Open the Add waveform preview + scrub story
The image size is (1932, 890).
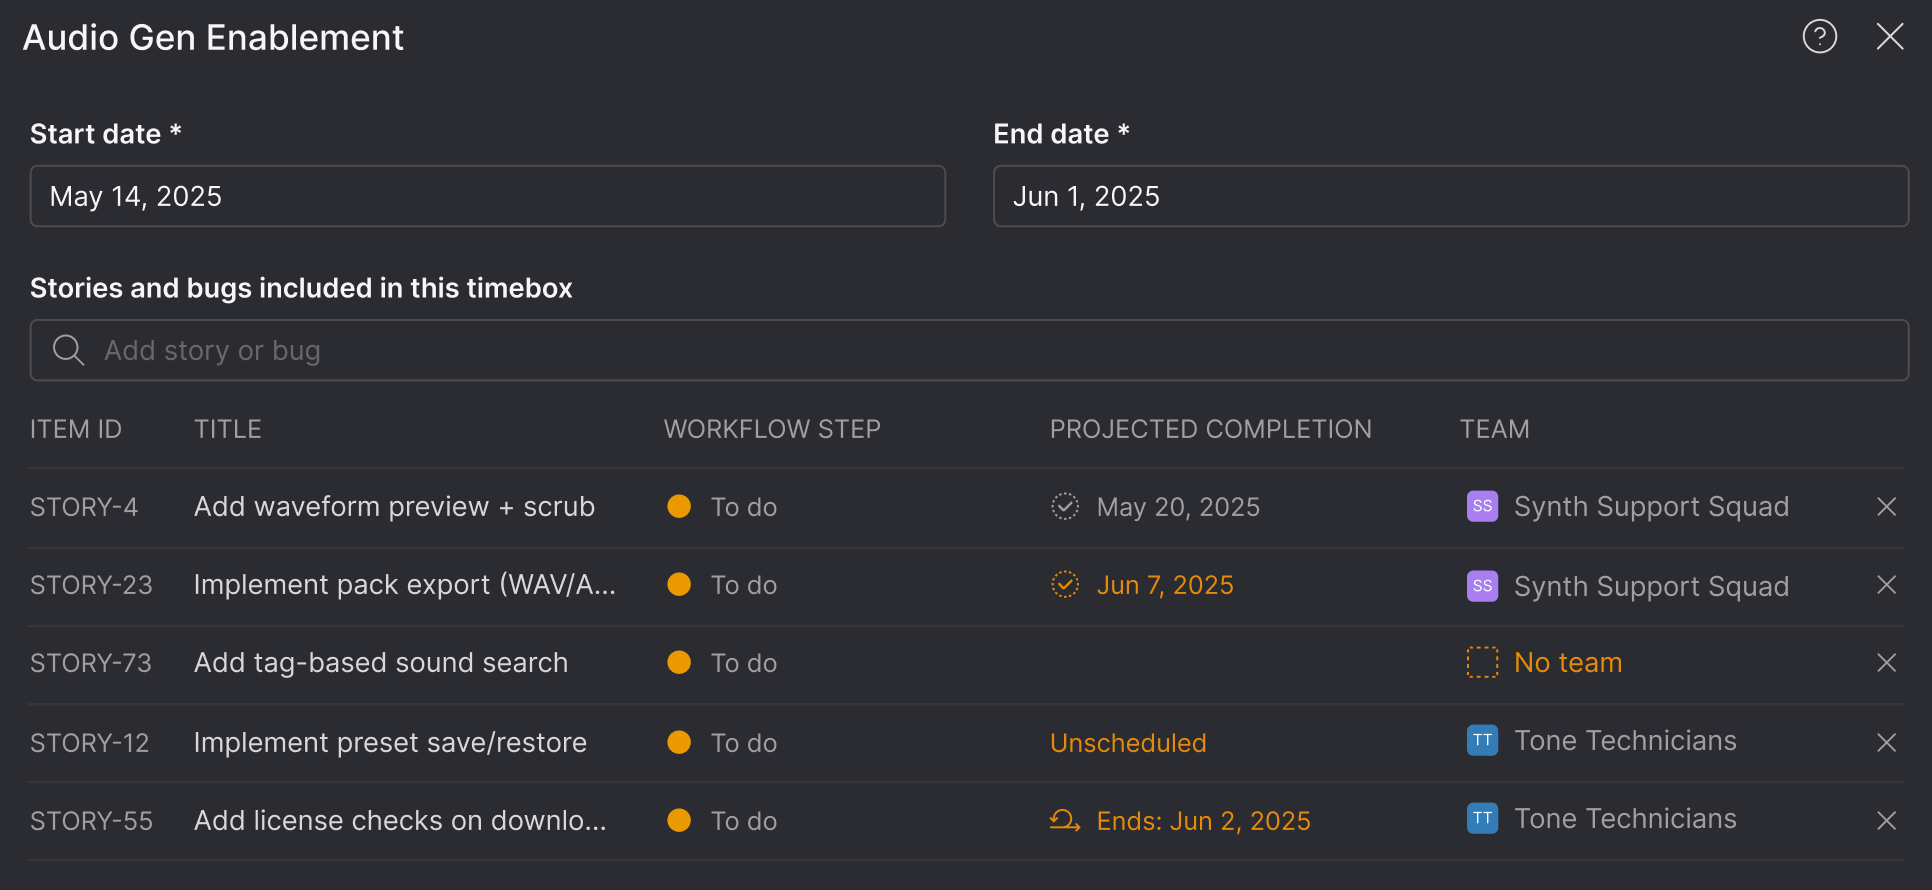394,507
